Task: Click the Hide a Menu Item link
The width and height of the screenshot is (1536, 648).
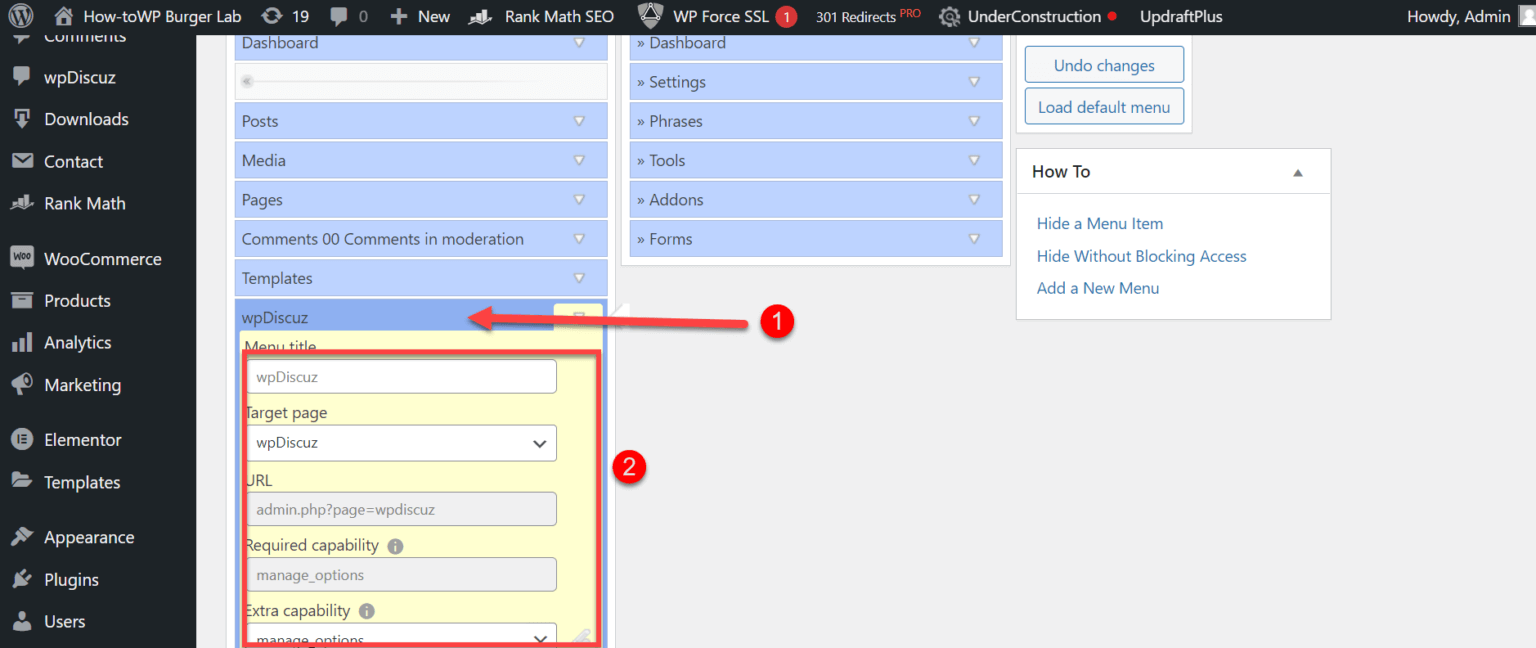Action: coord(1100,223)
